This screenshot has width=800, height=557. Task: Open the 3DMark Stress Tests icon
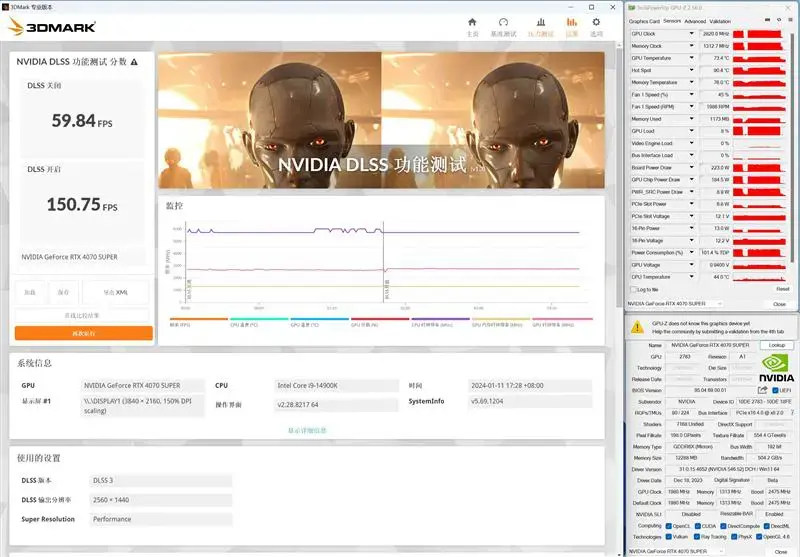pos(541,22)
